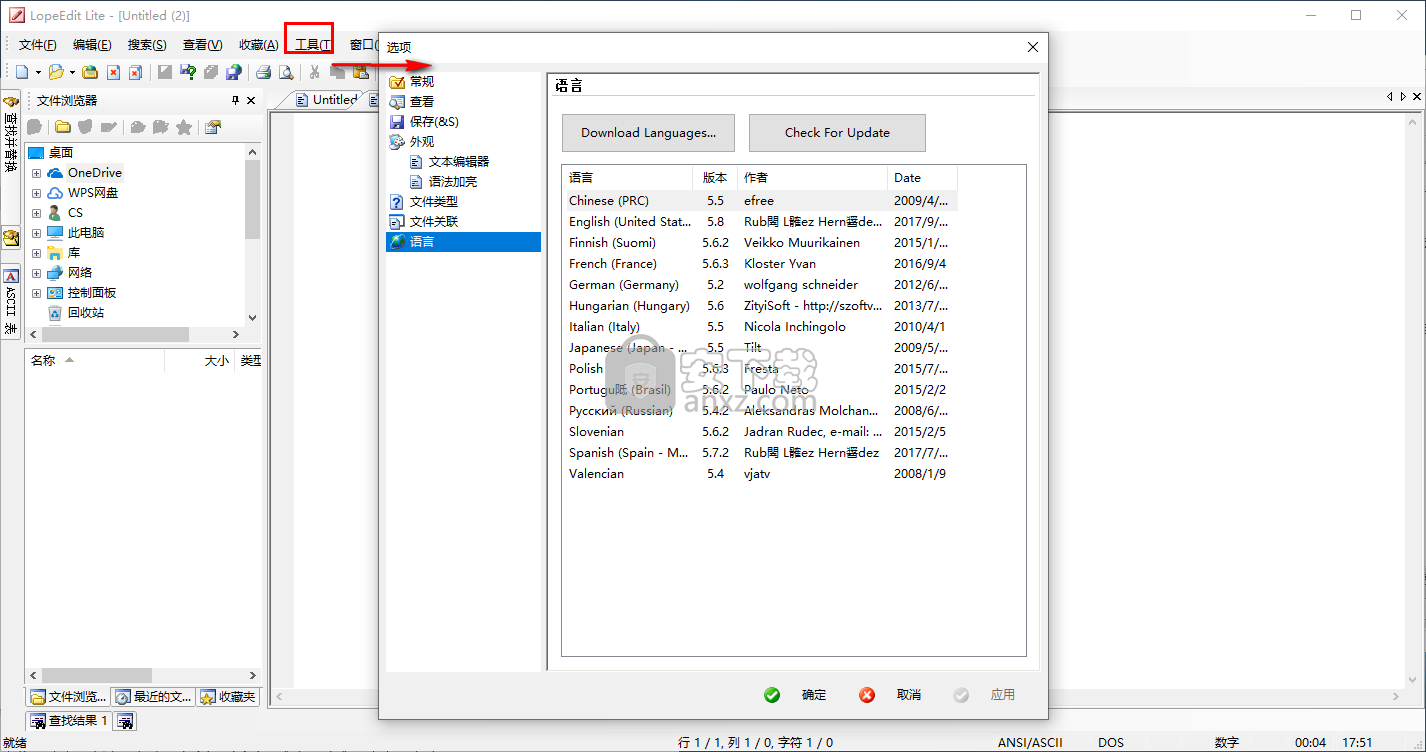Click the toolbox icon on left sidebar
The image size is (1426, 752).
point(11,238)
